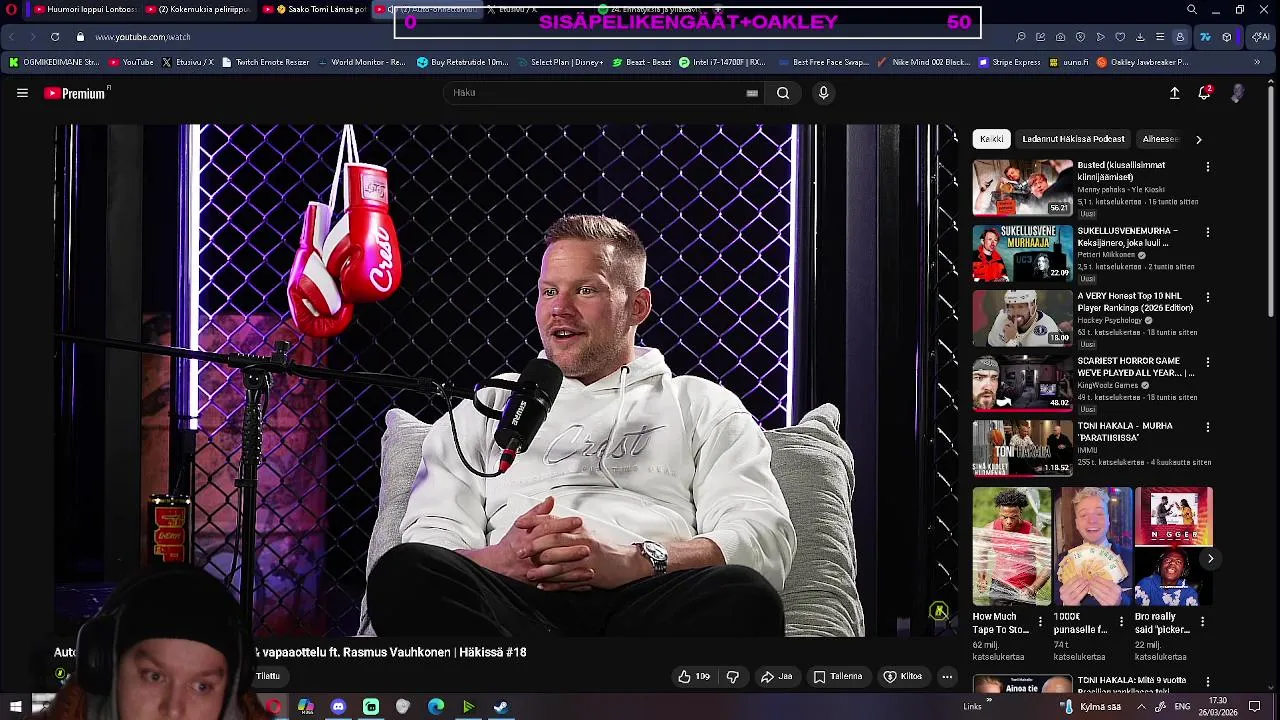Open menu for NHL Player Rankings video
Image resolution: width=1280 pixels, height=720 pixels.
click(x=1208, y=297)
